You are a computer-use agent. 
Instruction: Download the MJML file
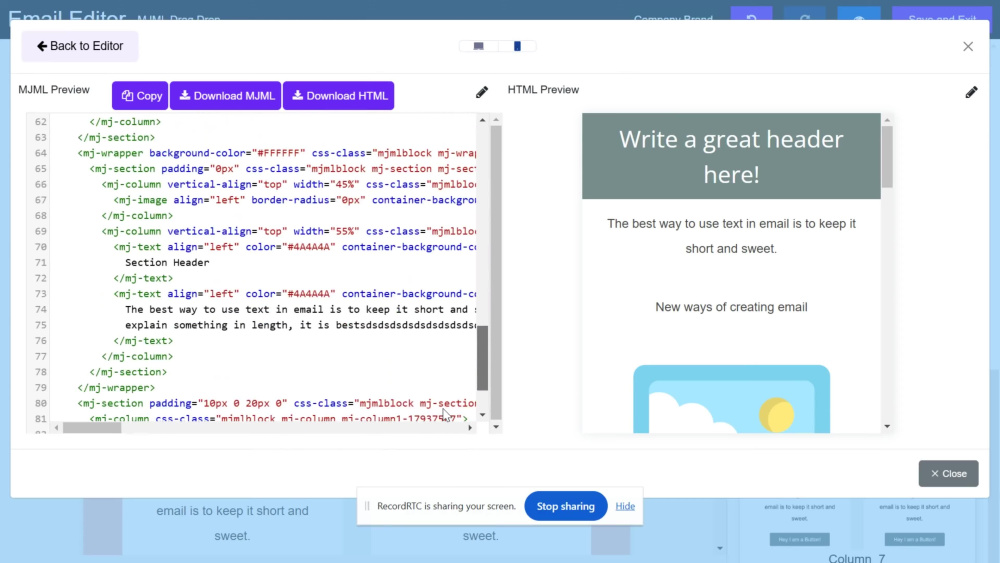click(225, 96)
